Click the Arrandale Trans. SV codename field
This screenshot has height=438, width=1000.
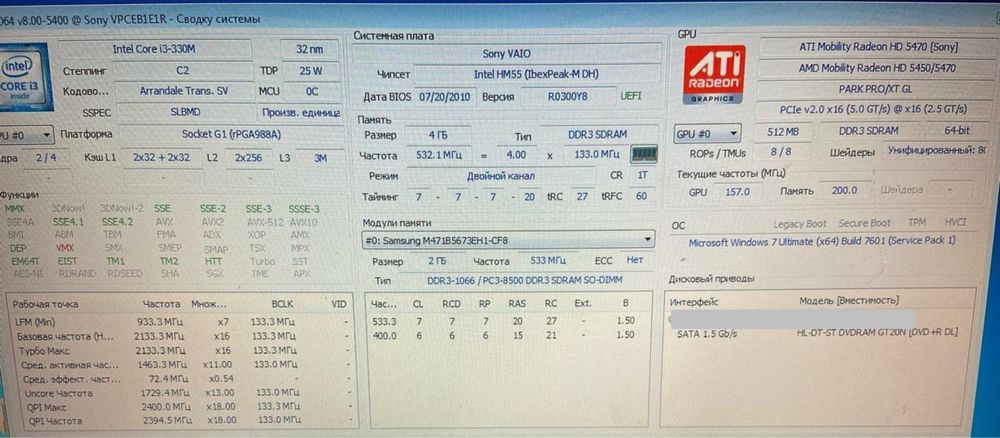click(x=184, y=91)
